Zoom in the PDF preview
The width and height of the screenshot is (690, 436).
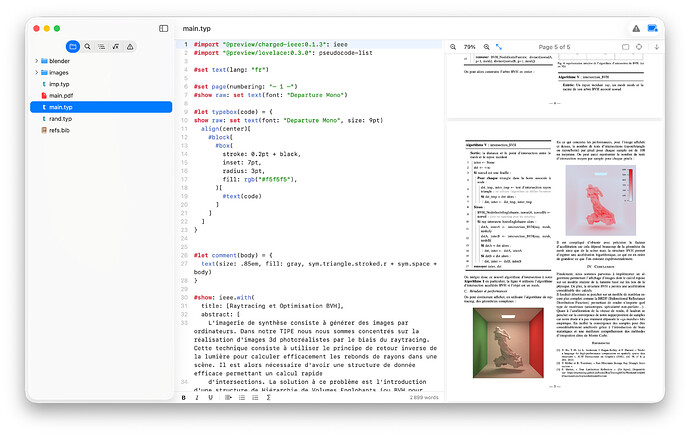point(486,47)
